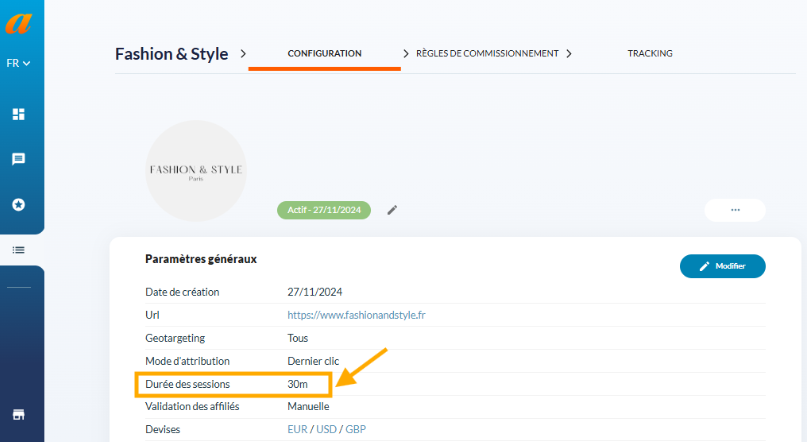This screenshot has width=807, height=442.
Task: Click the EUR currency link
Action: pyautogui.click(x=297, y=429)
